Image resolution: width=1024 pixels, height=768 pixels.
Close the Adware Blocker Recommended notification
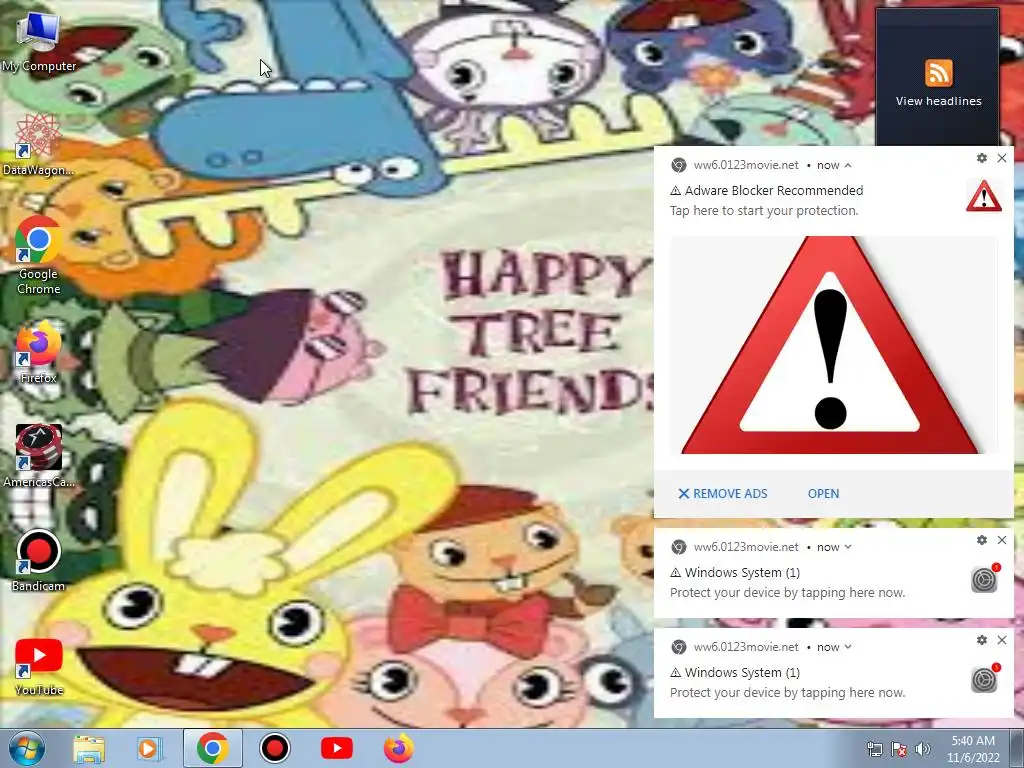click(x=1002, y=158)
